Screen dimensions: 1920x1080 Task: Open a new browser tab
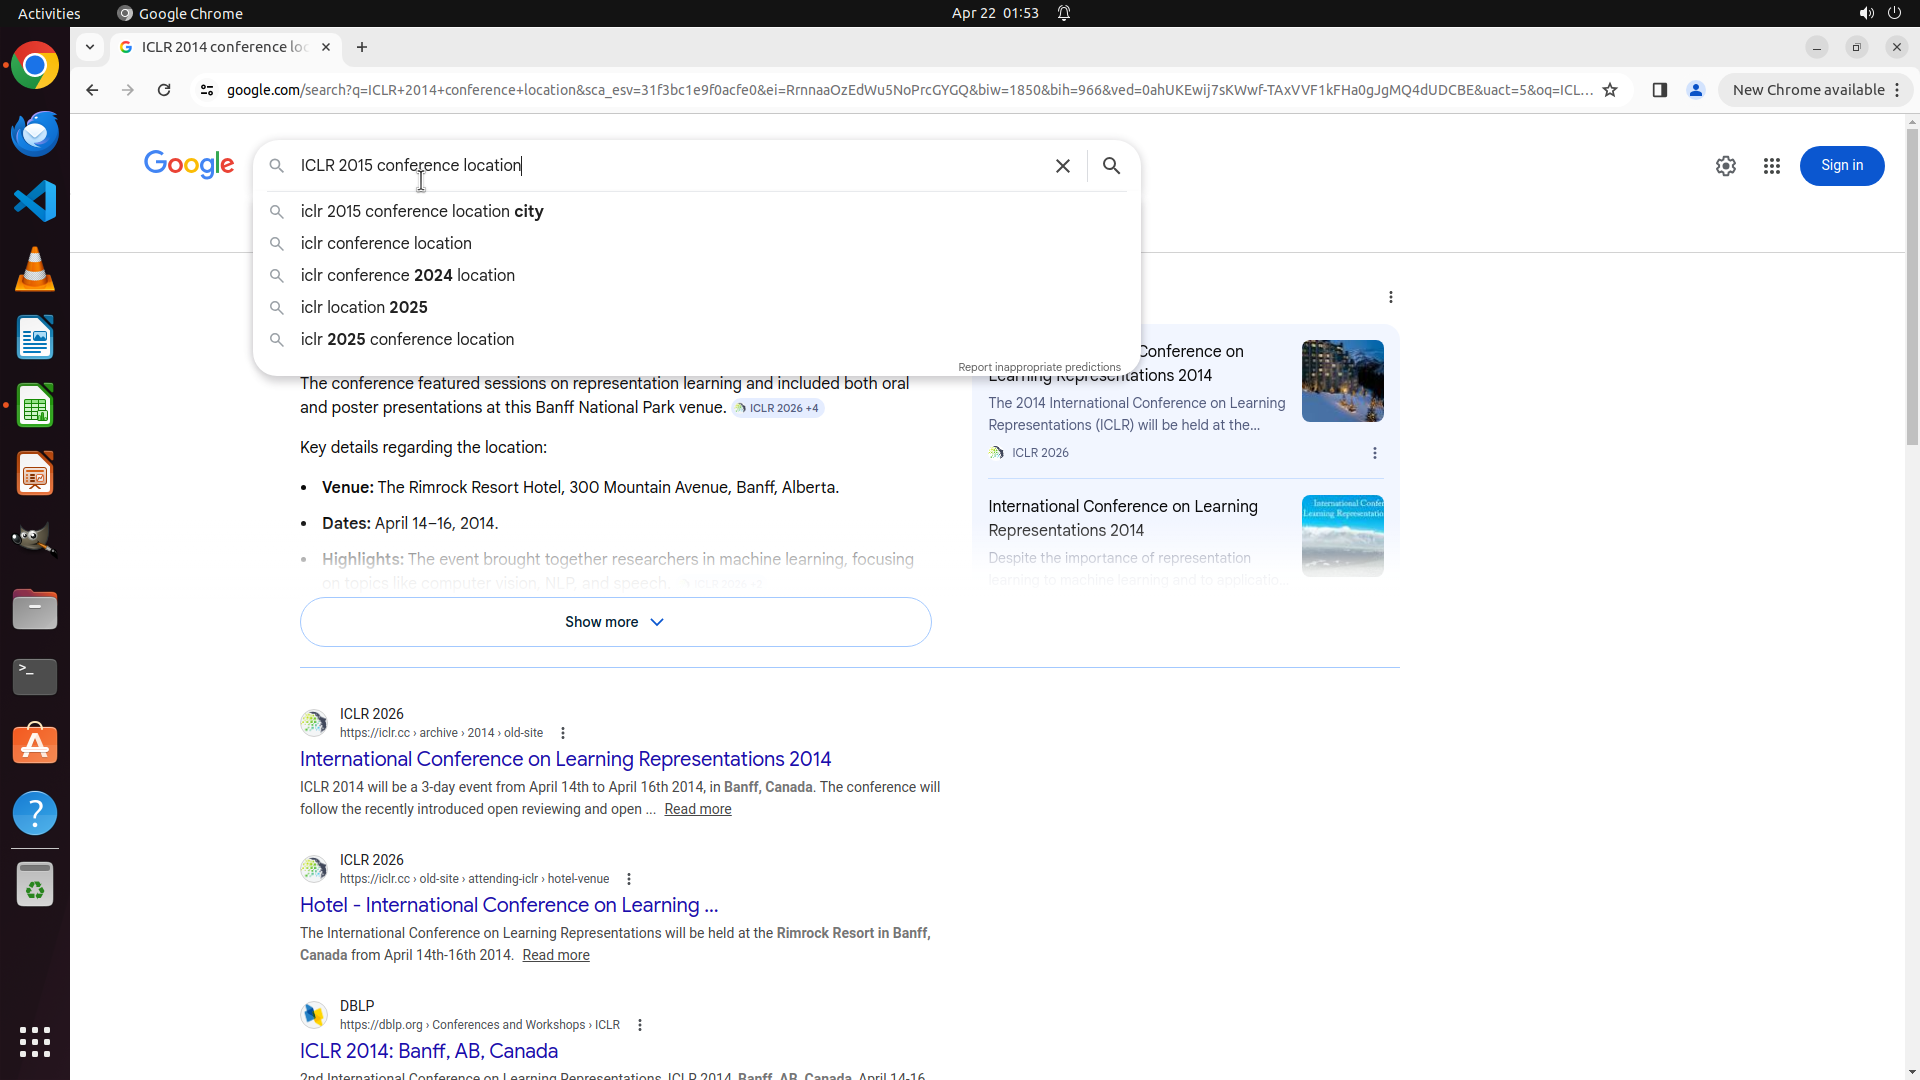[362, 47]
